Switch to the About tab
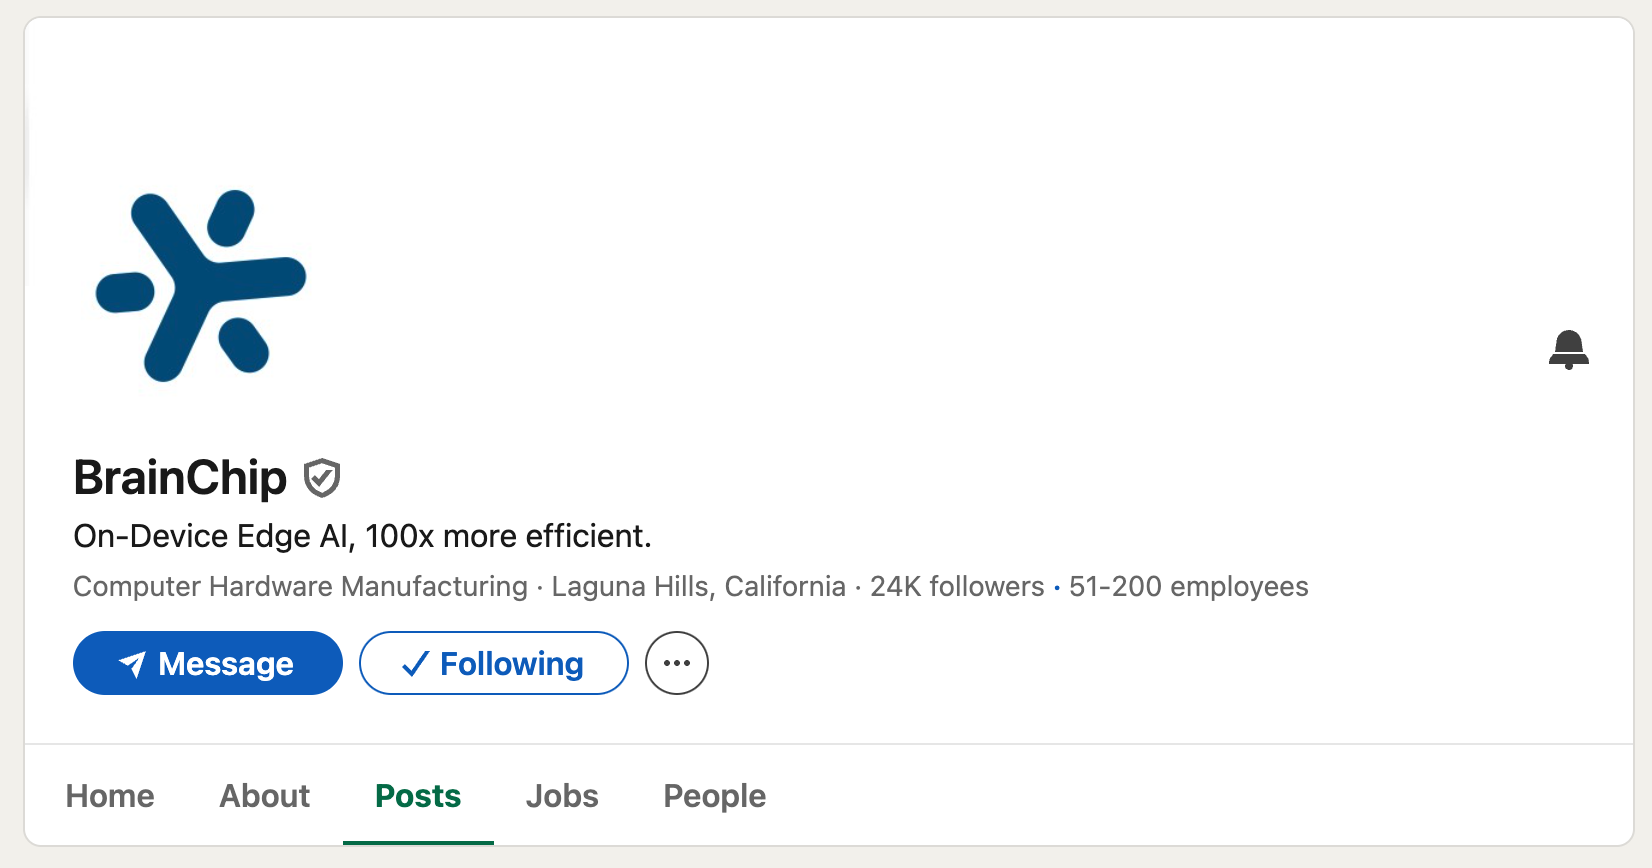The image size is (1652, 868). pyautogui.click(x=265, y=796)
